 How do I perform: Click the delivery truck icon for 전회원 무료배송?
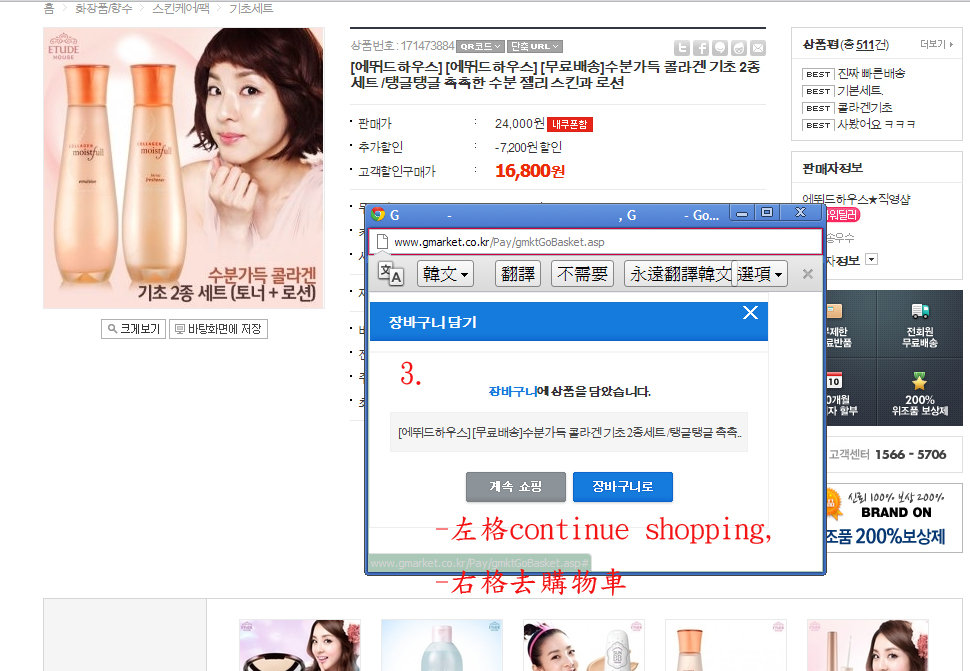click(x=920, y=310)
